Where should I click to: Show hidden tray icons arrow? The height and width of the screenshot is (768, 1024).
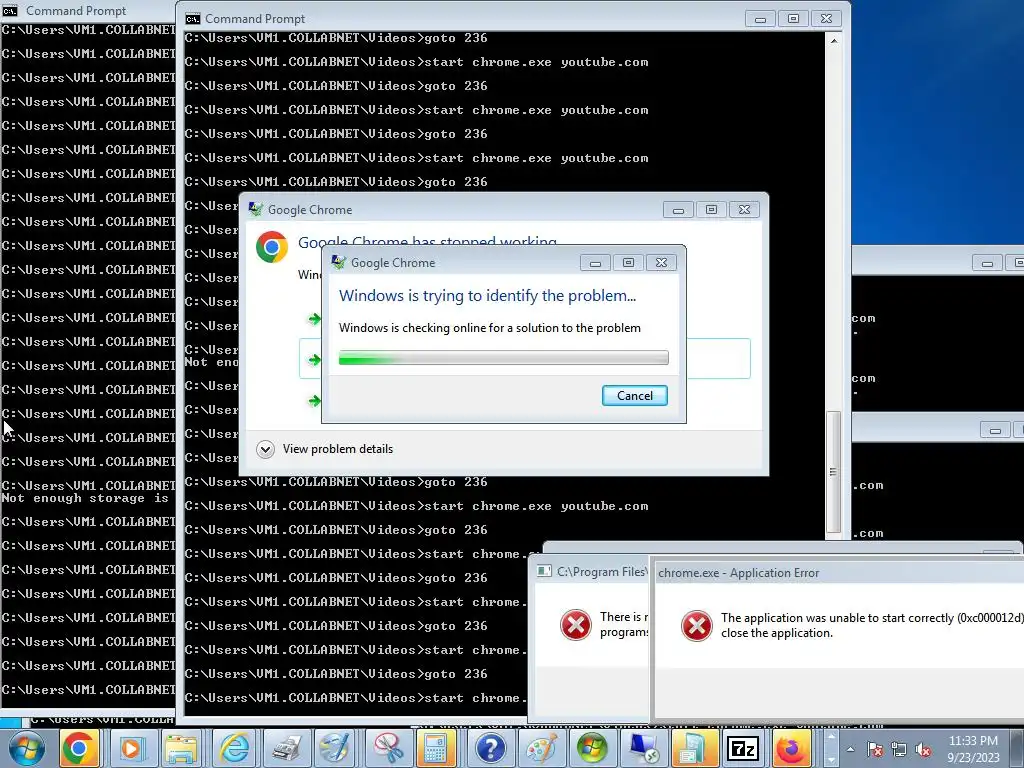click(x=850, y=749)
